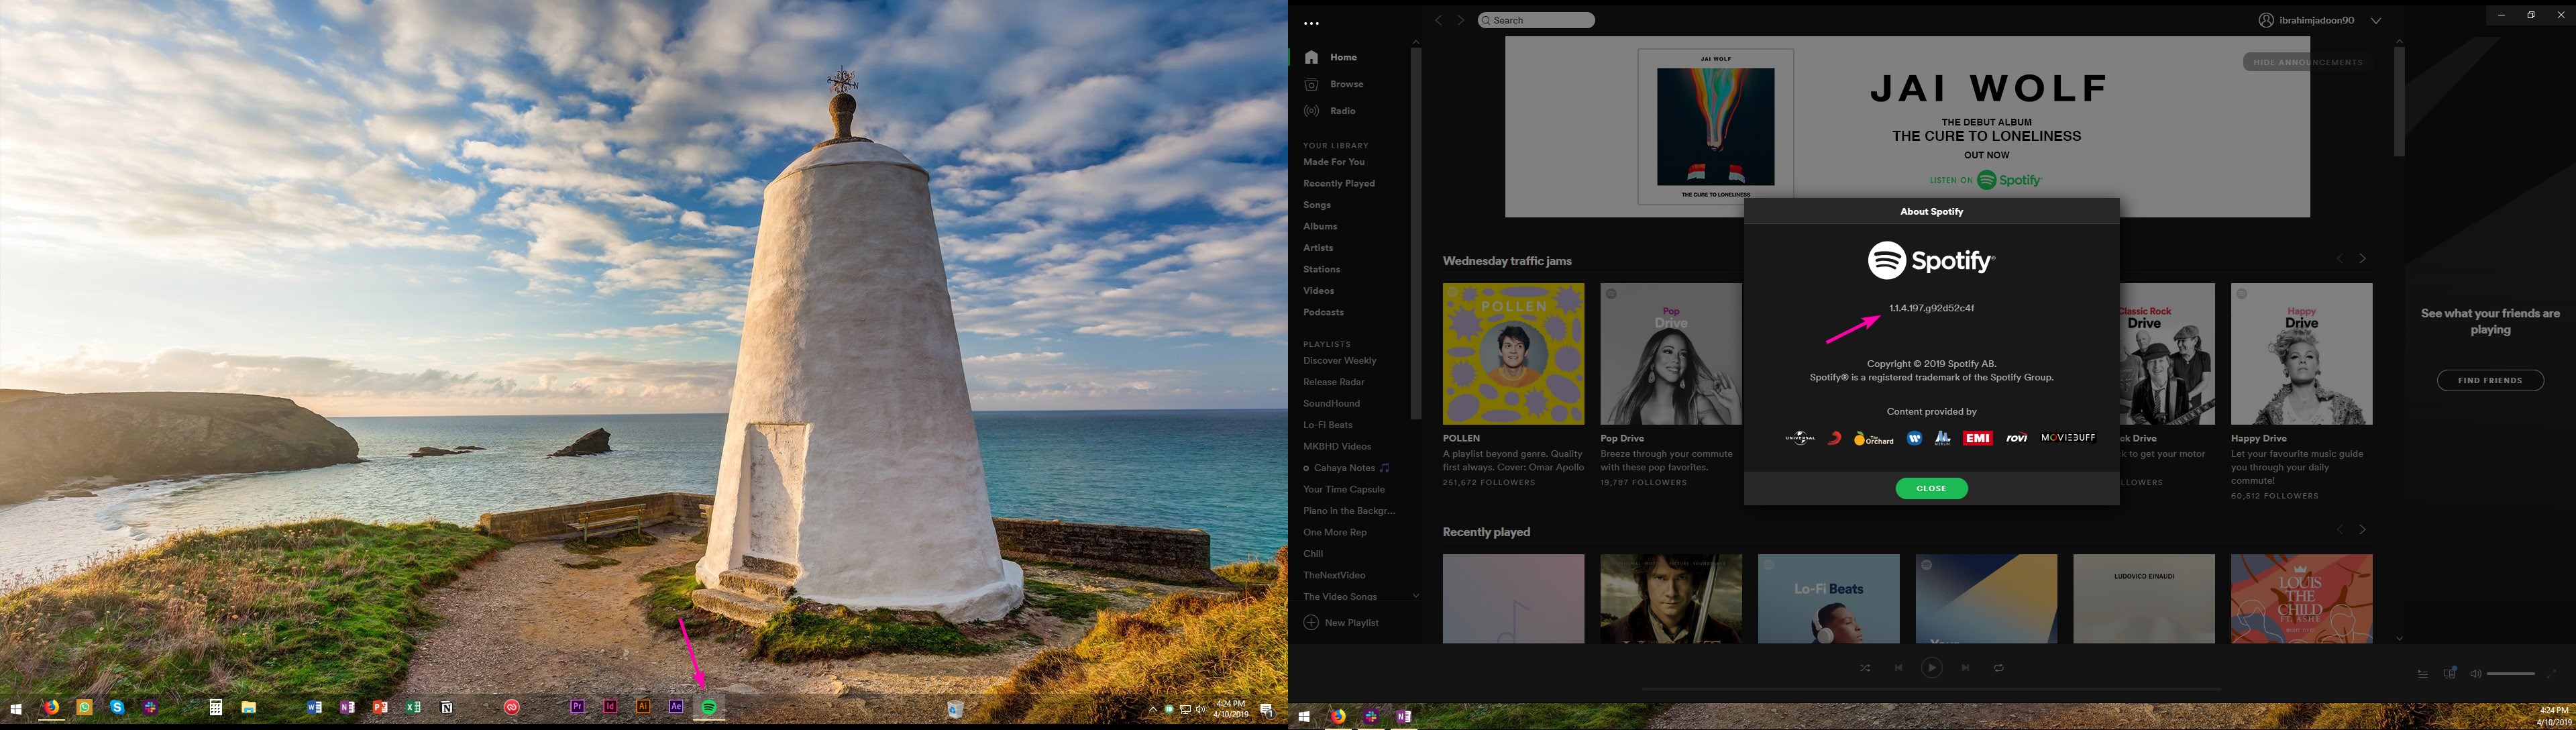Click the Spotify icon in left taskbar

click(709, 707)
